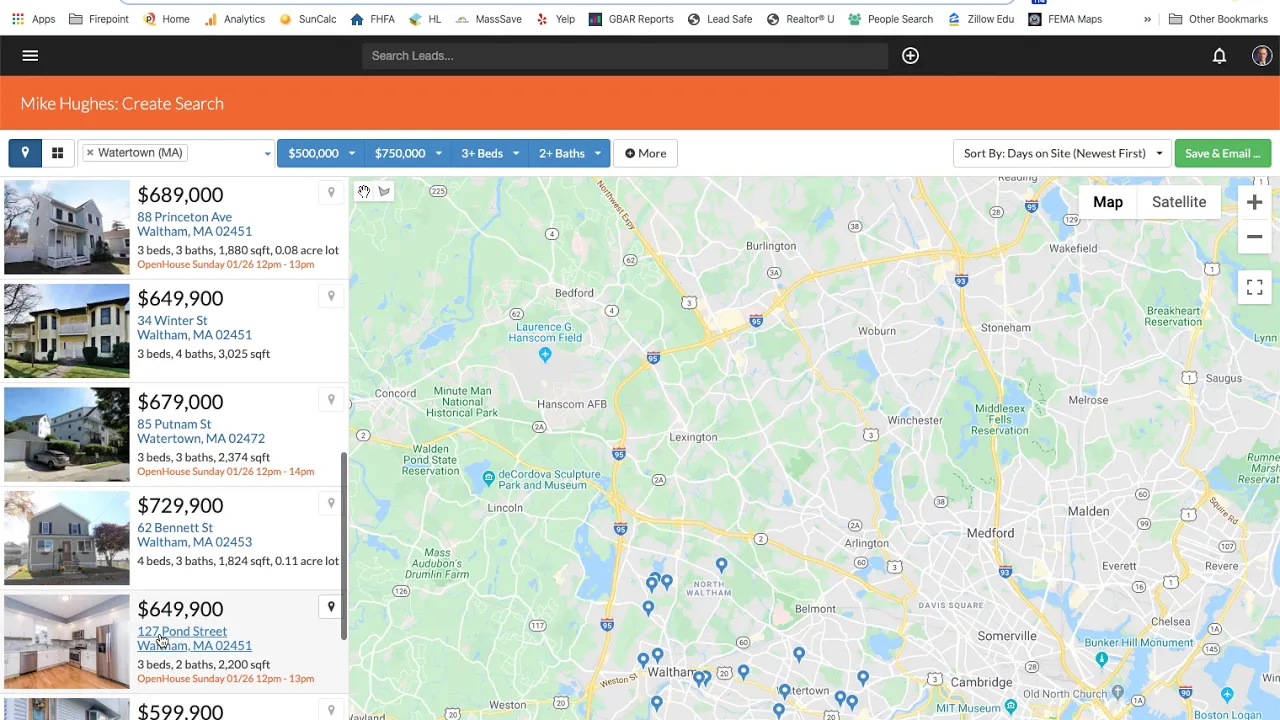Open the Yelp bookmark
Screen dimensions: 1280x720
(556, 19)
